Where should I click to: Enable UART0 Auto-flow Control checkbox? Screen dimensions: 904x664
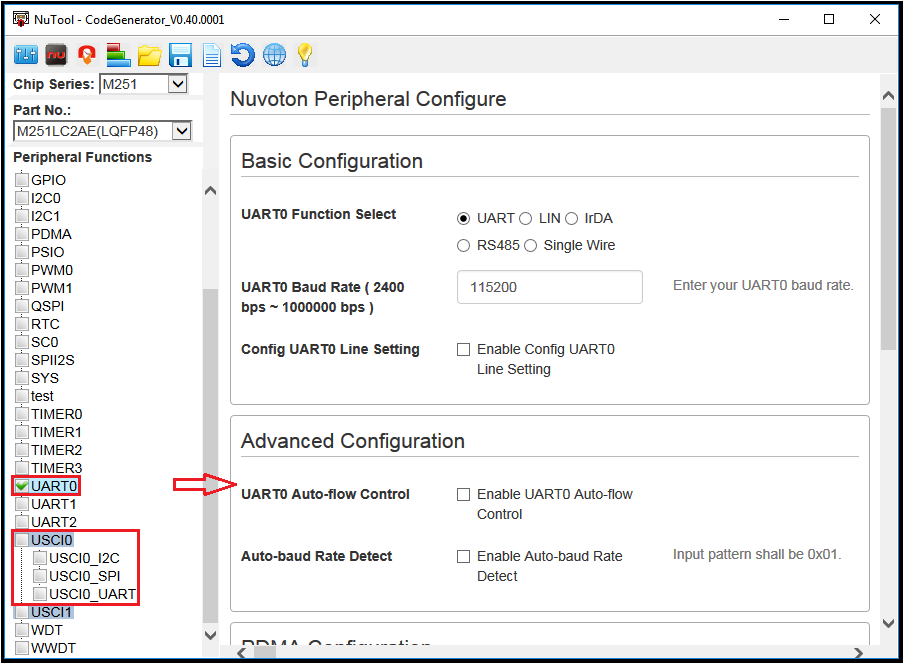[x=464, y=495]
